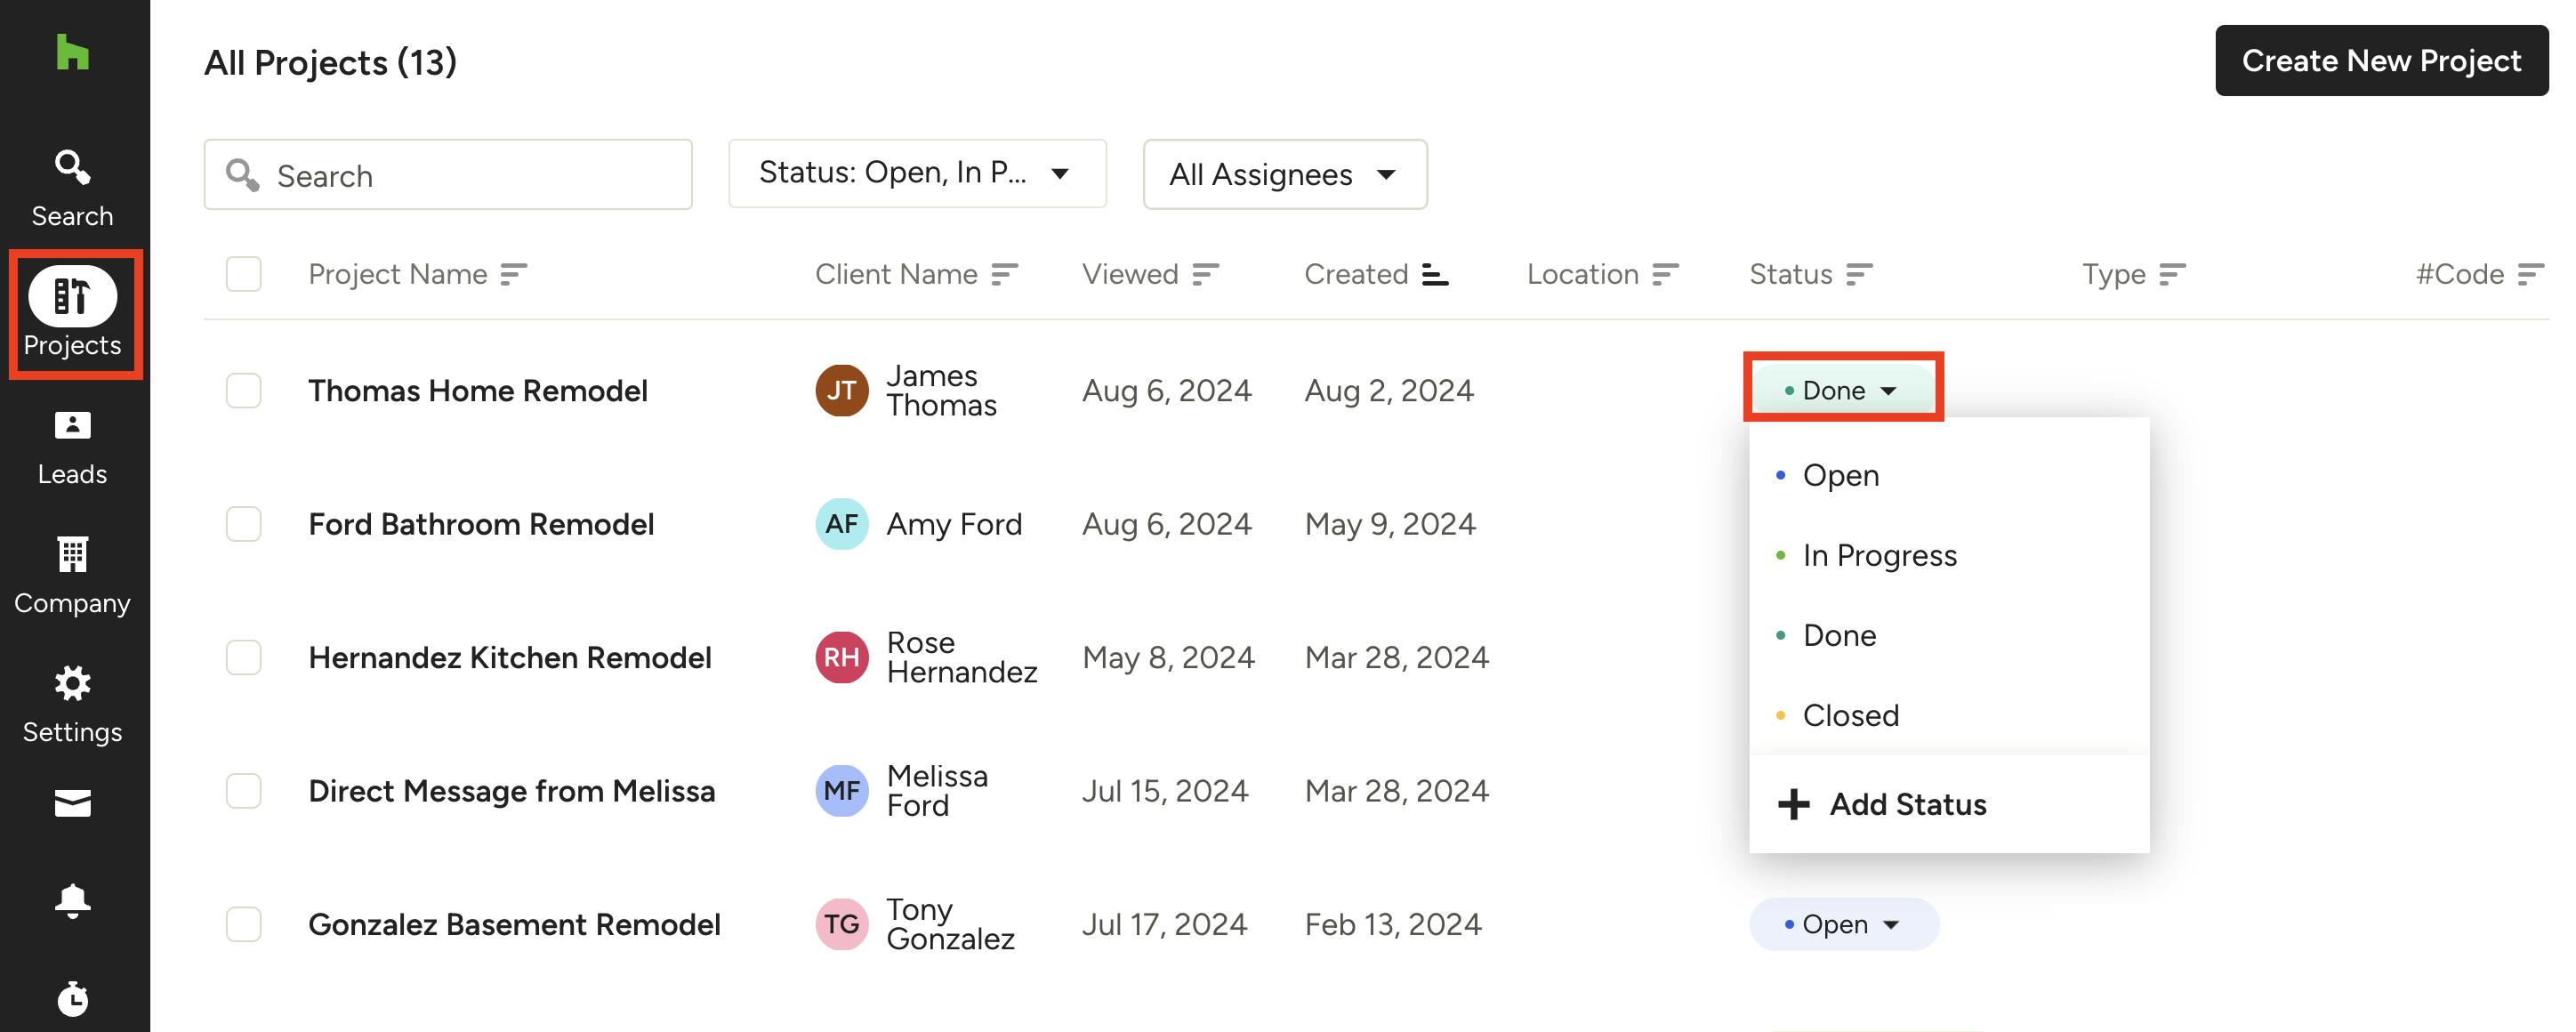
Task: Collapse the Done status dropdown for Thomas
Action: [1843, 390]
